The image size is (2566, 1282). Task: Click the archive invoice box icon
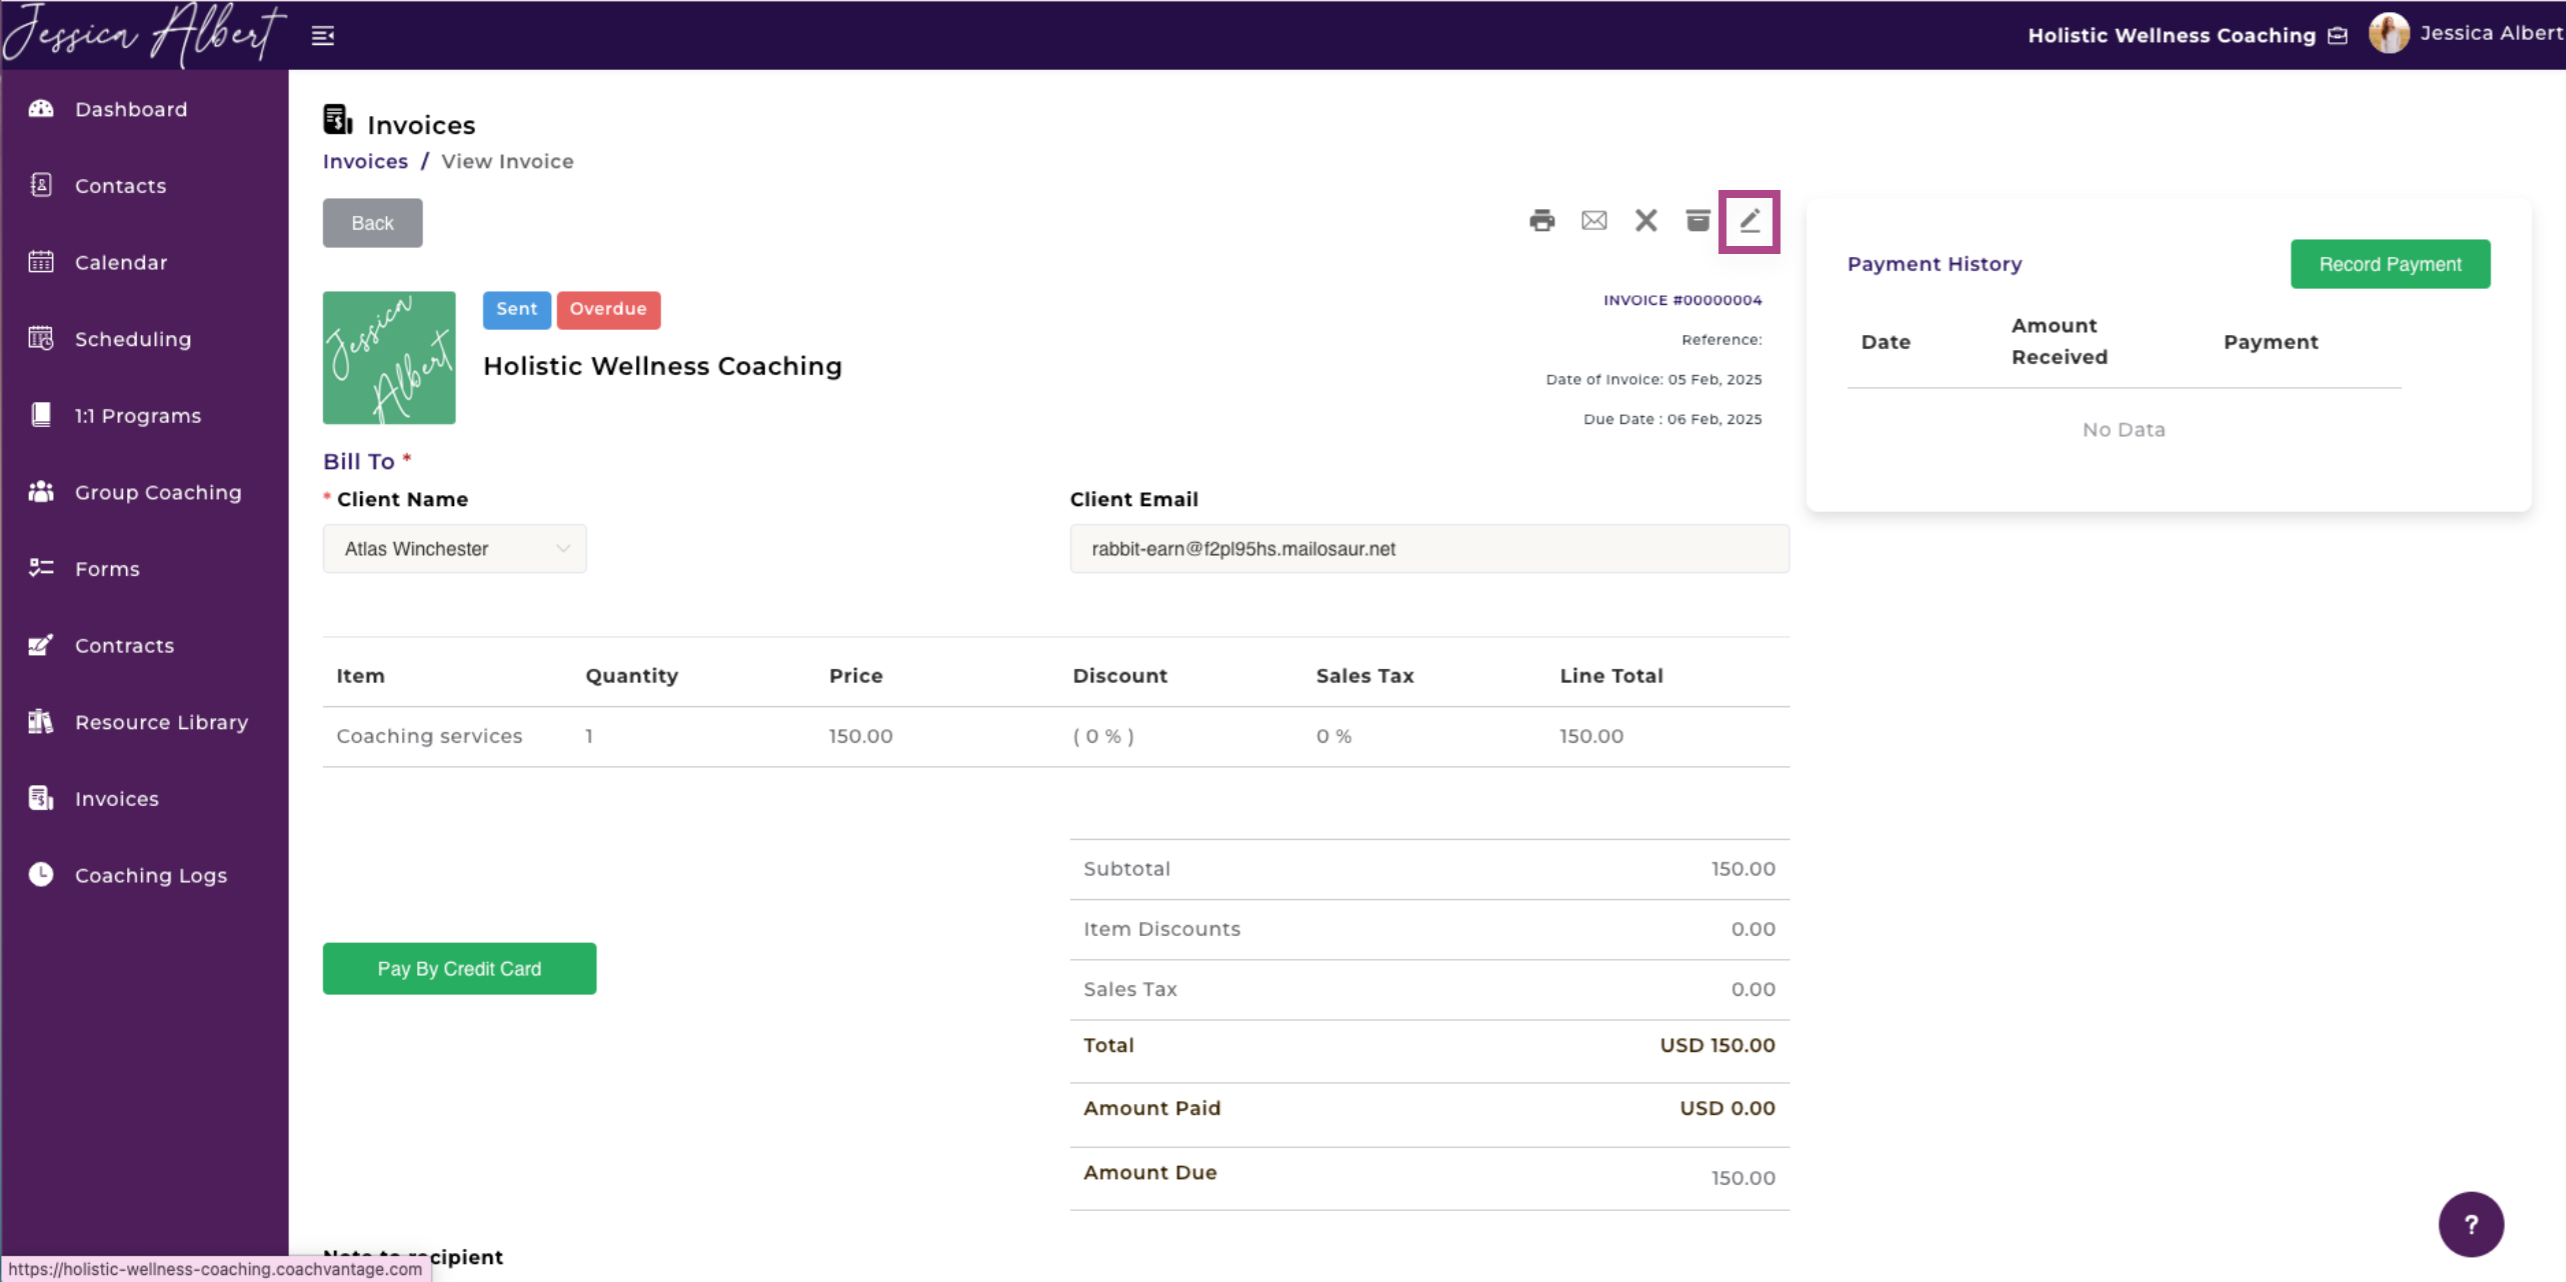click(1698, 221)
